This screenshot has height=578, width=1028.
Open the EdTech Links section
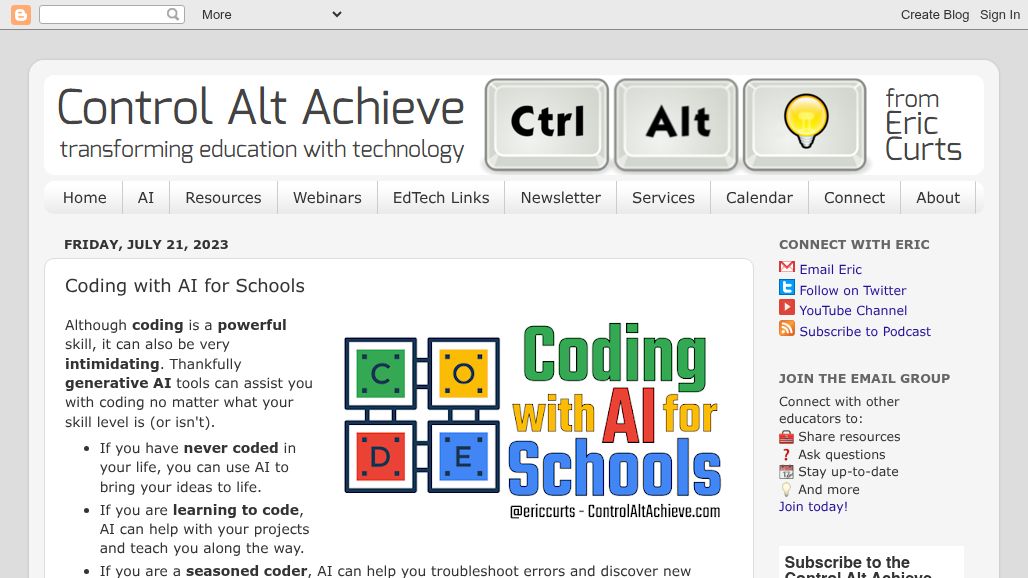pos(440,197)
